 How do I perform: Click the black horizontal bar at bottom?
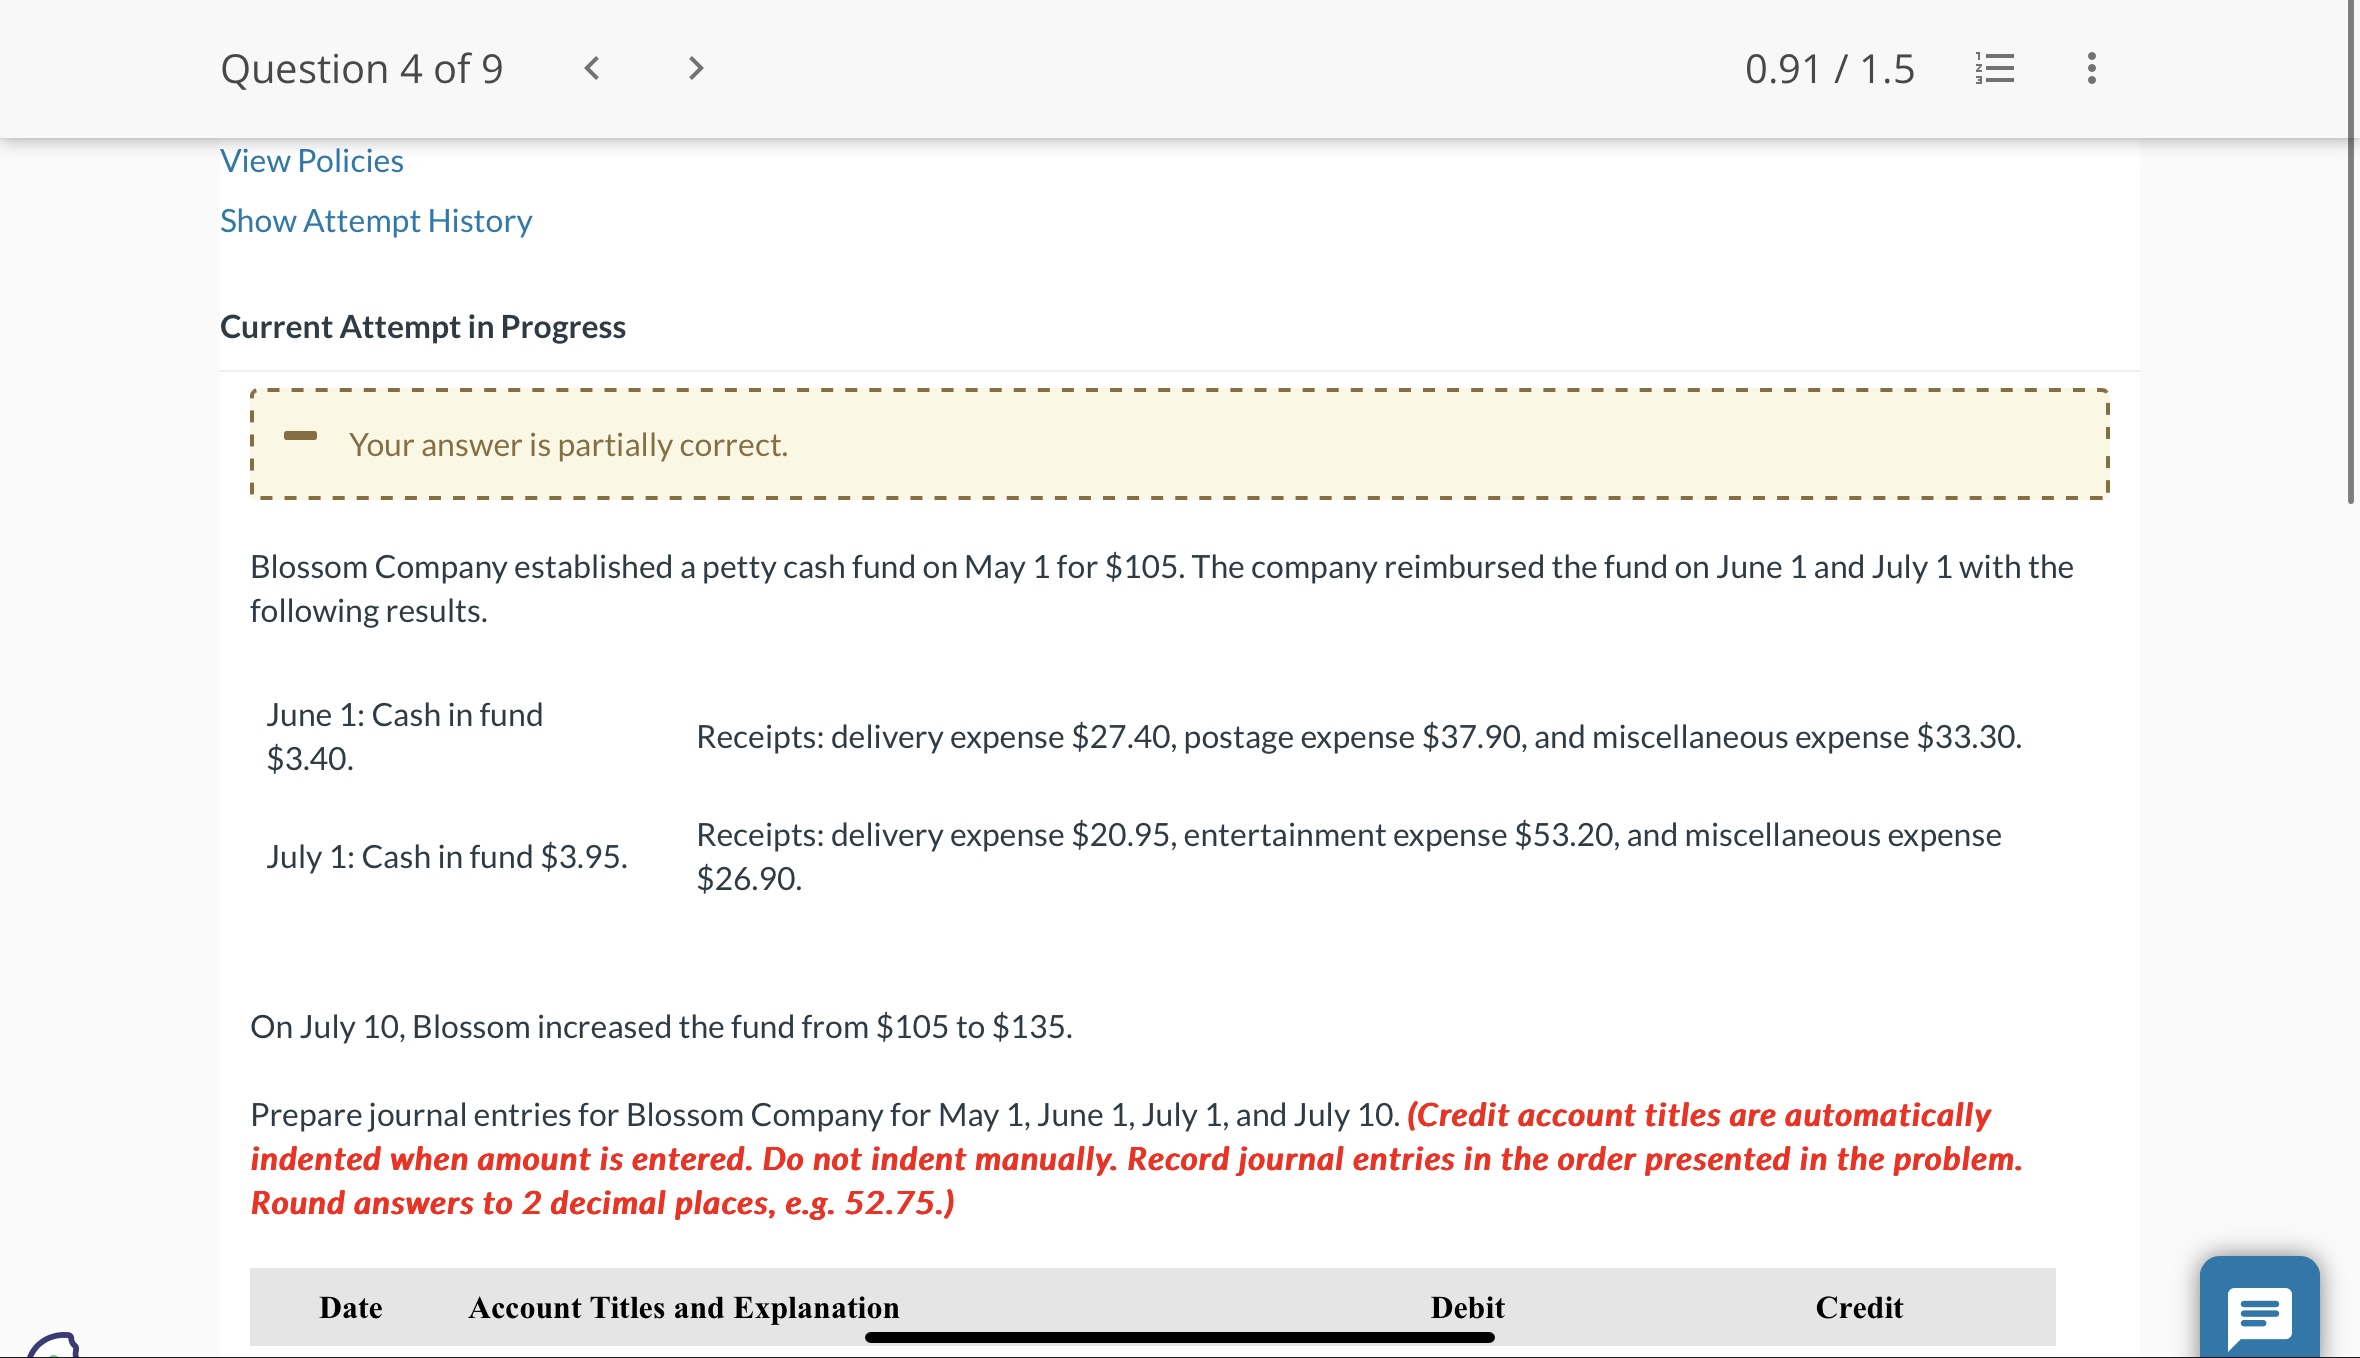1179,1337
